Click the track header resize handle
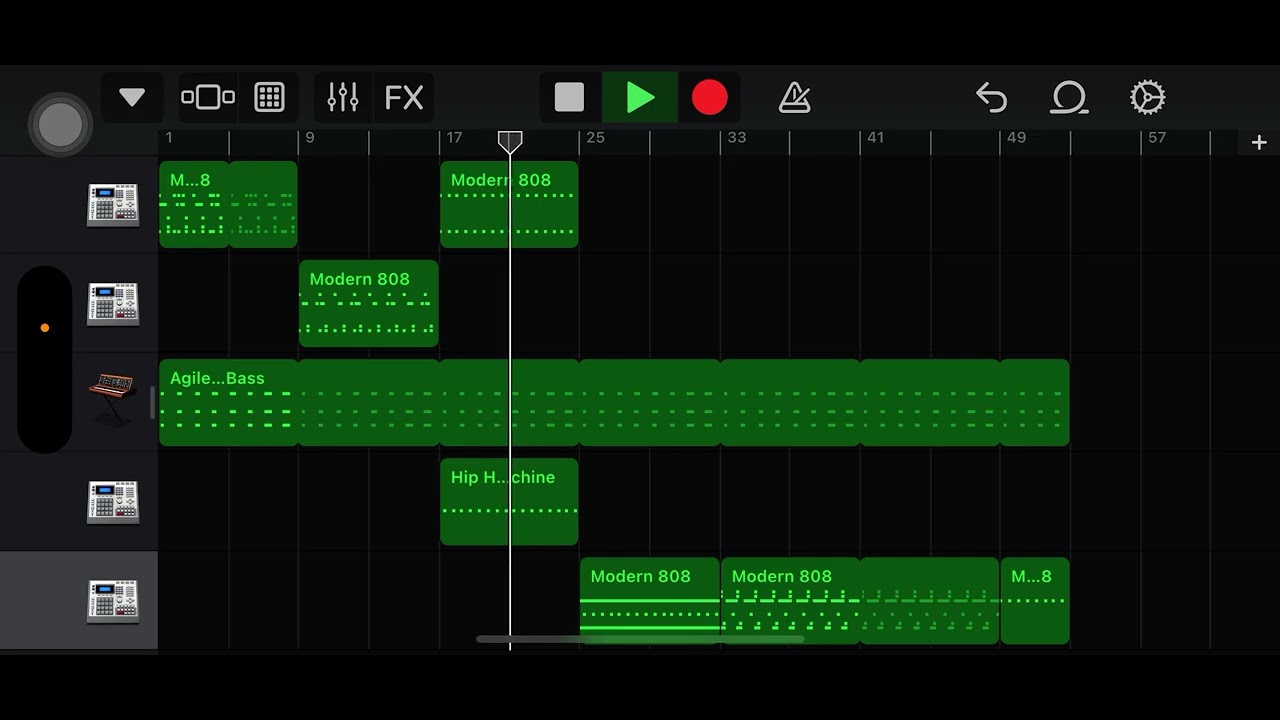1280x720 pixels. tap(153, 402)
